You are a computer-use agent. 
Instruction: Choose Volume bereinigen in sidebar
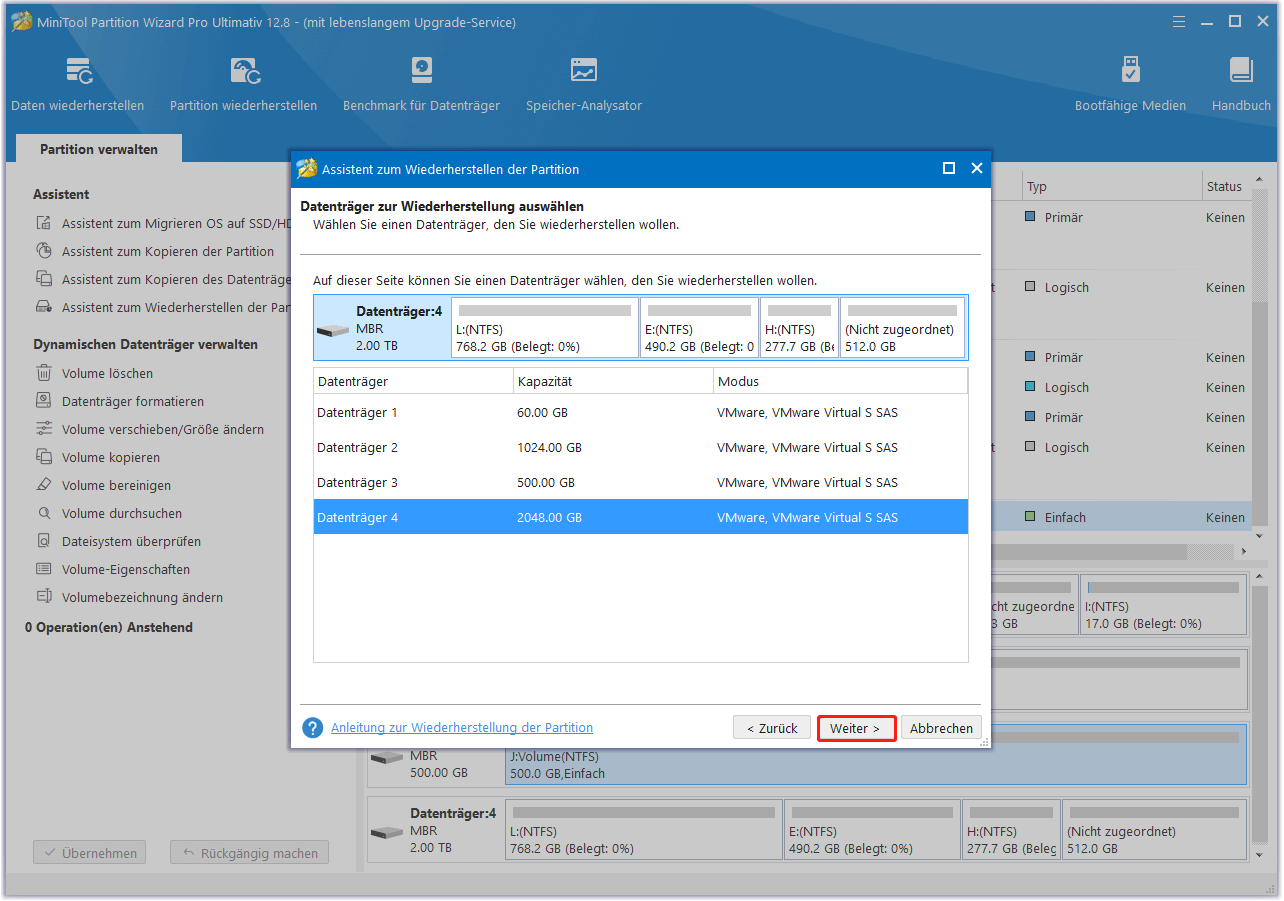click(104, 486)
